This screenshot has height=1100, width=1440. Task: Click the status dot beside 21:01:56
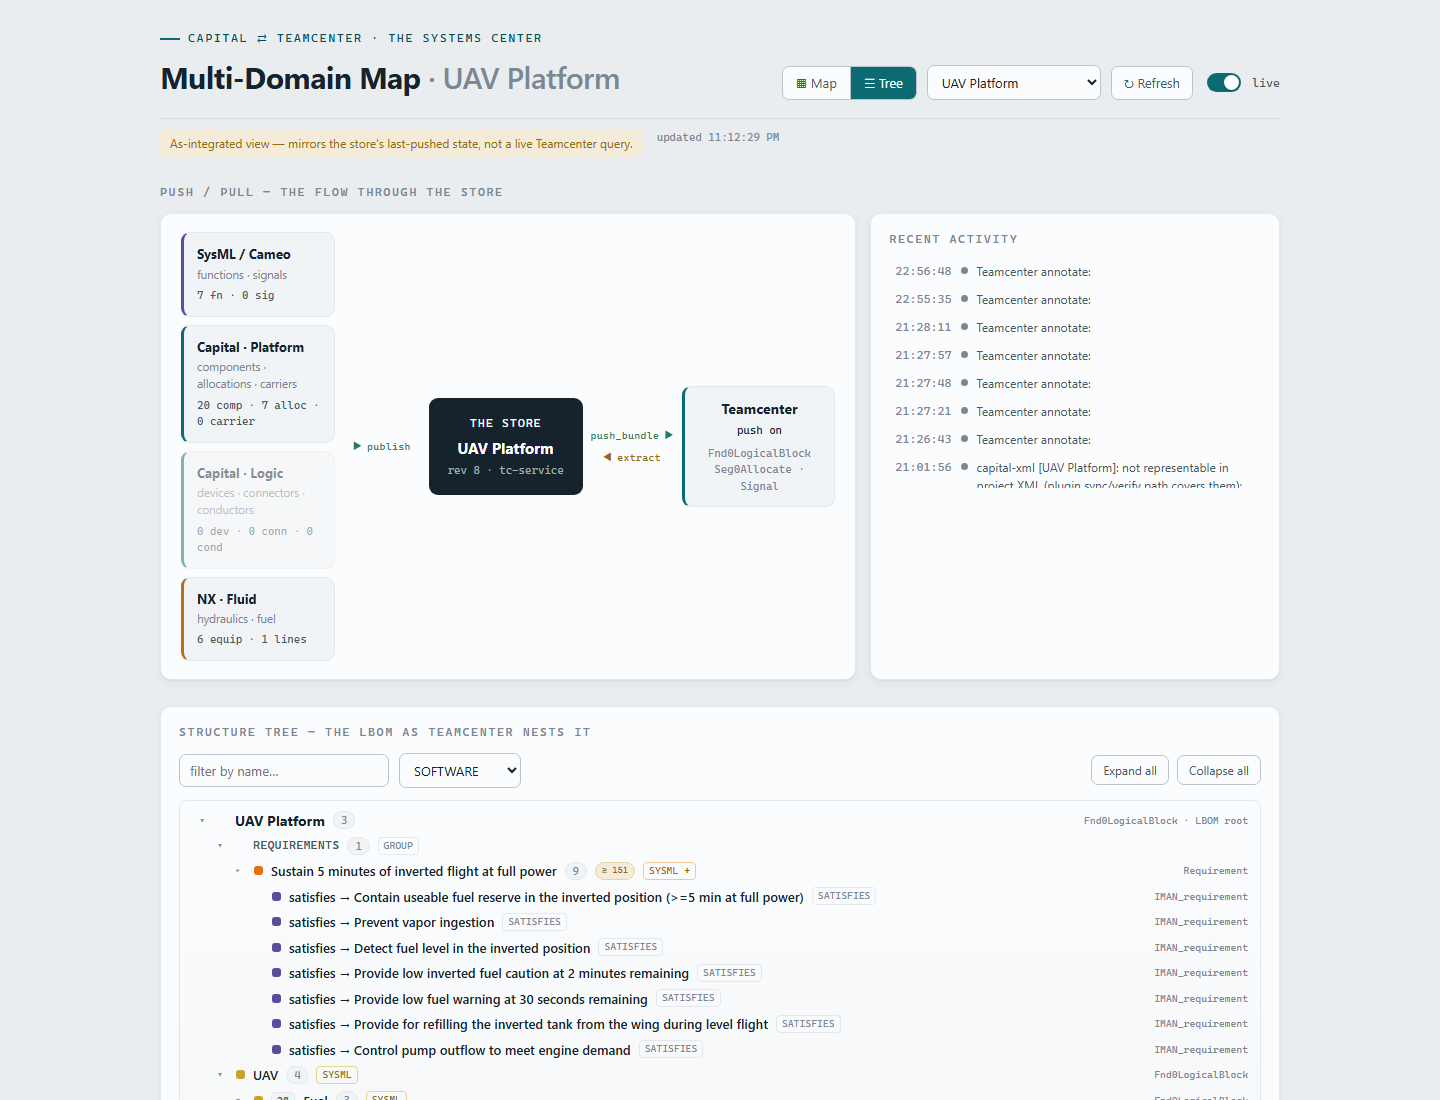pos(964,467)
